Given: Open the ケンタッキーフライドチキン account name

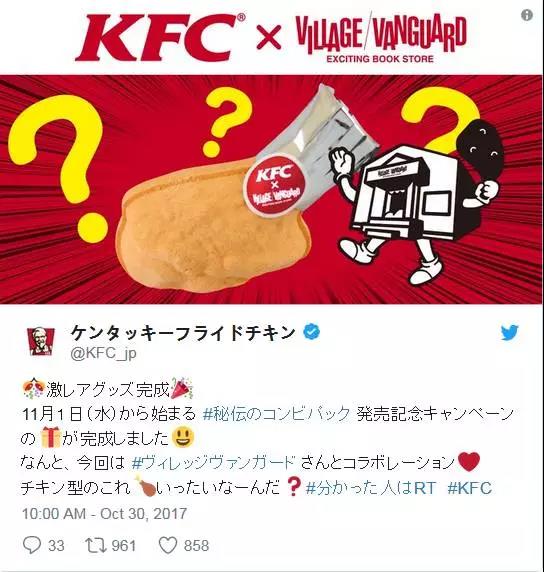Looking at the screenshot, I should coord(183,332).
